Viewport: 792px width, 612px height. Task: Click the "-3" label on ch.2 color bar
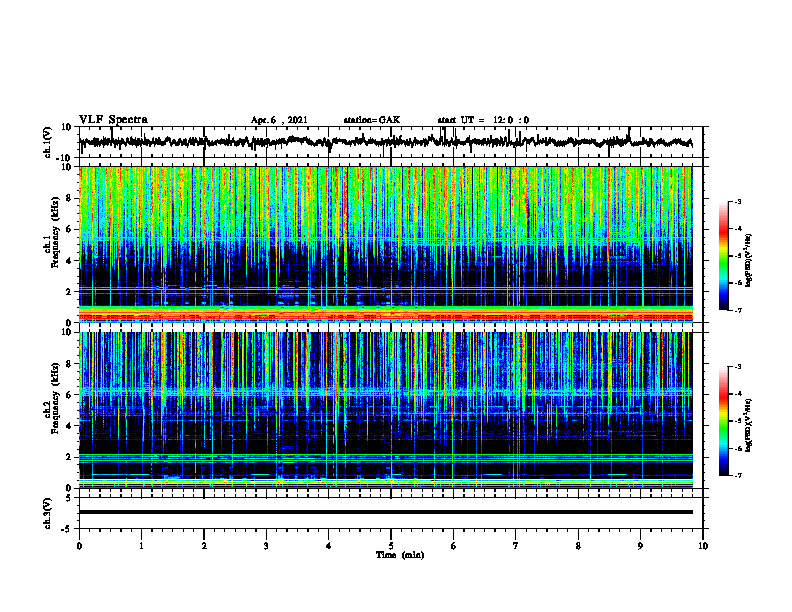(x=737, y=367)
